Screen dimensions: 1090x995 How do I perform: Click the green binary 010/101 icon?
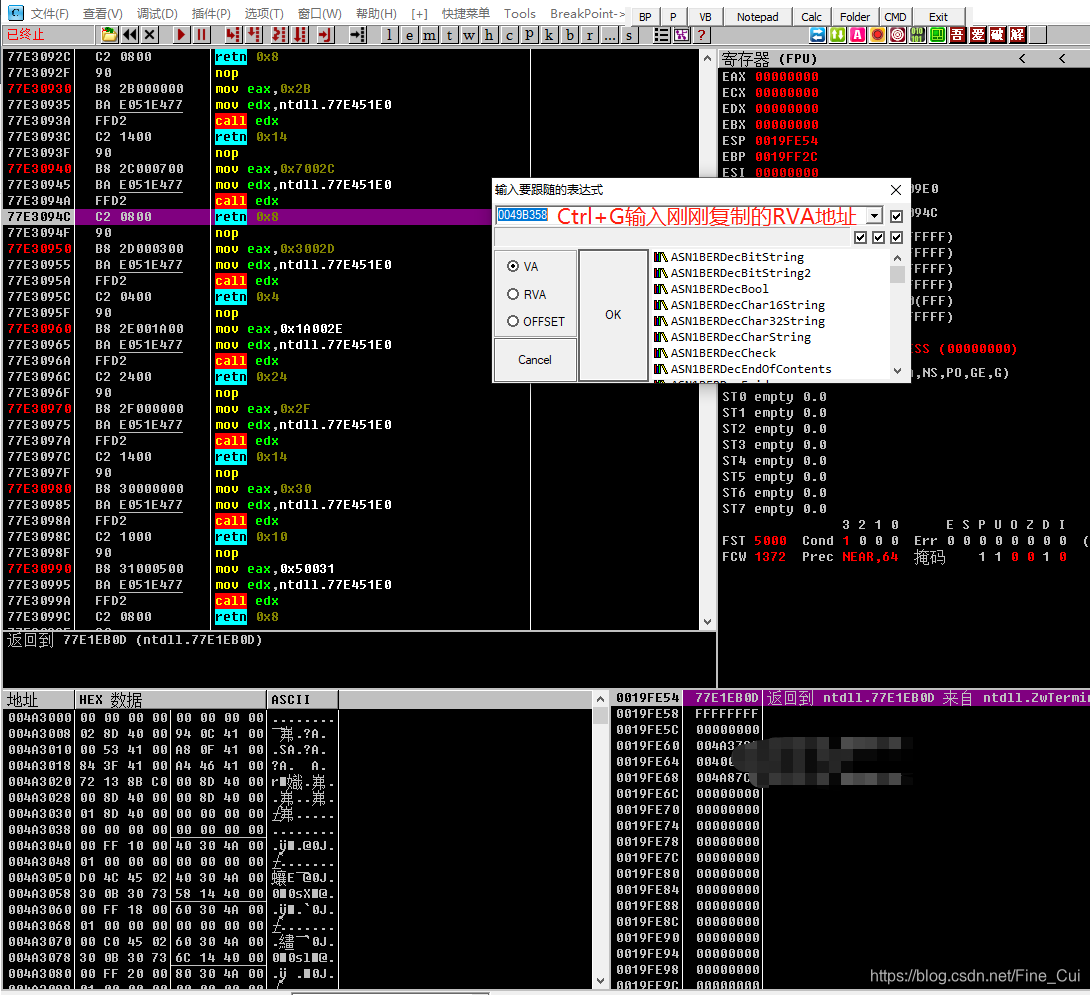coord(918,35)
